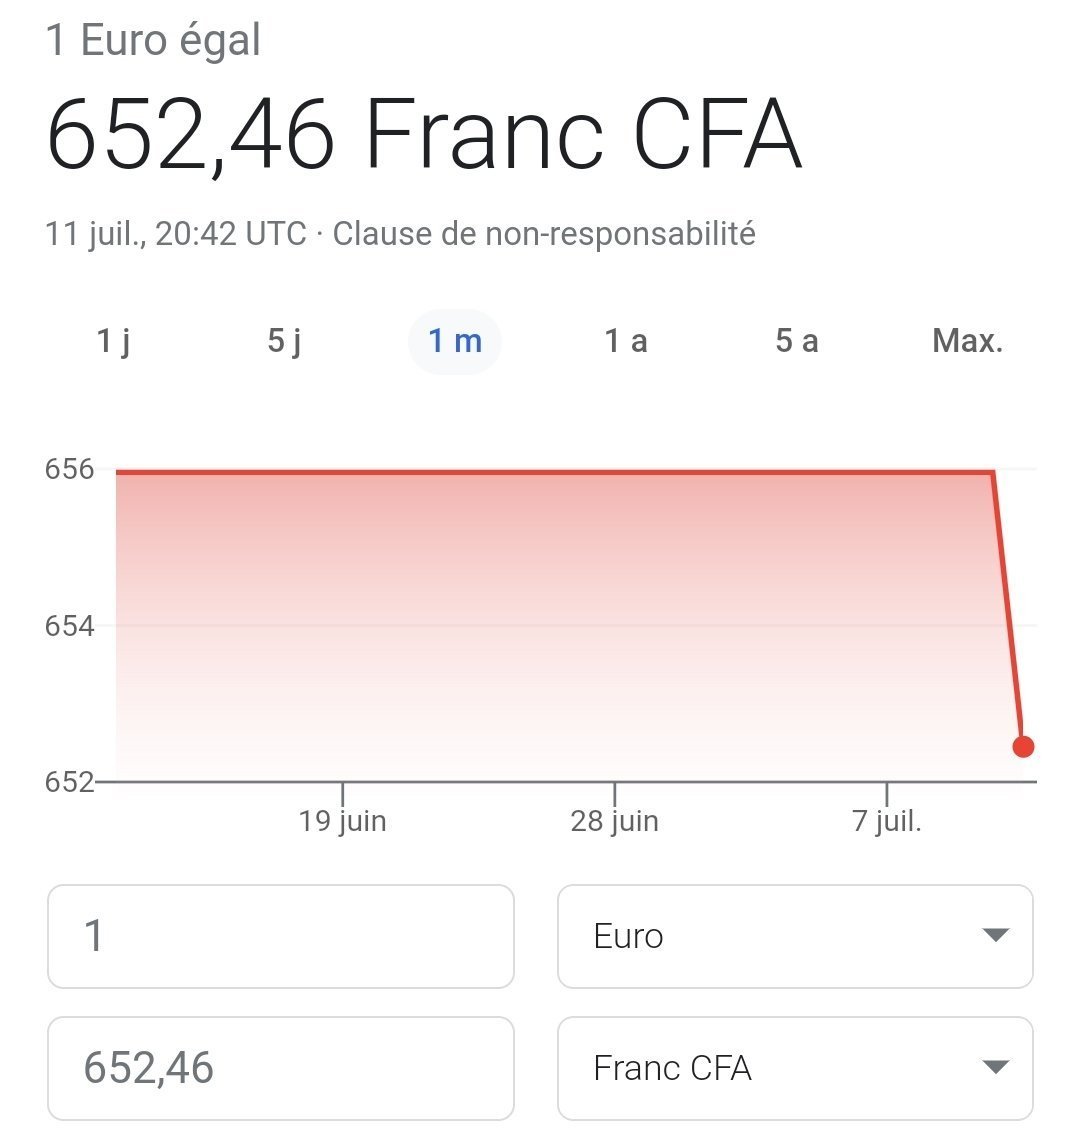Image resolution: width=1080 pixels, height=1136 pixels.
Task: Focus the Franc CFA amount field
Action: tap(280, 1068)
